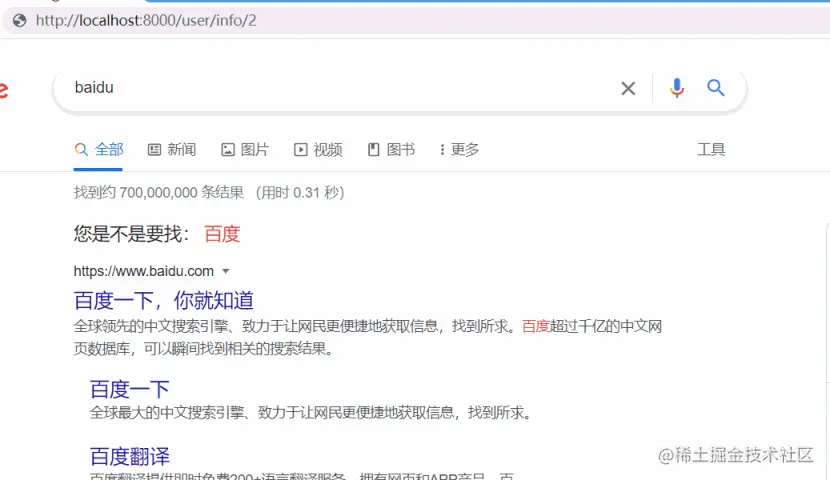Clear the search box with the X icon
830x480 pixels.
pyautogui.click(x=628, y=88)
